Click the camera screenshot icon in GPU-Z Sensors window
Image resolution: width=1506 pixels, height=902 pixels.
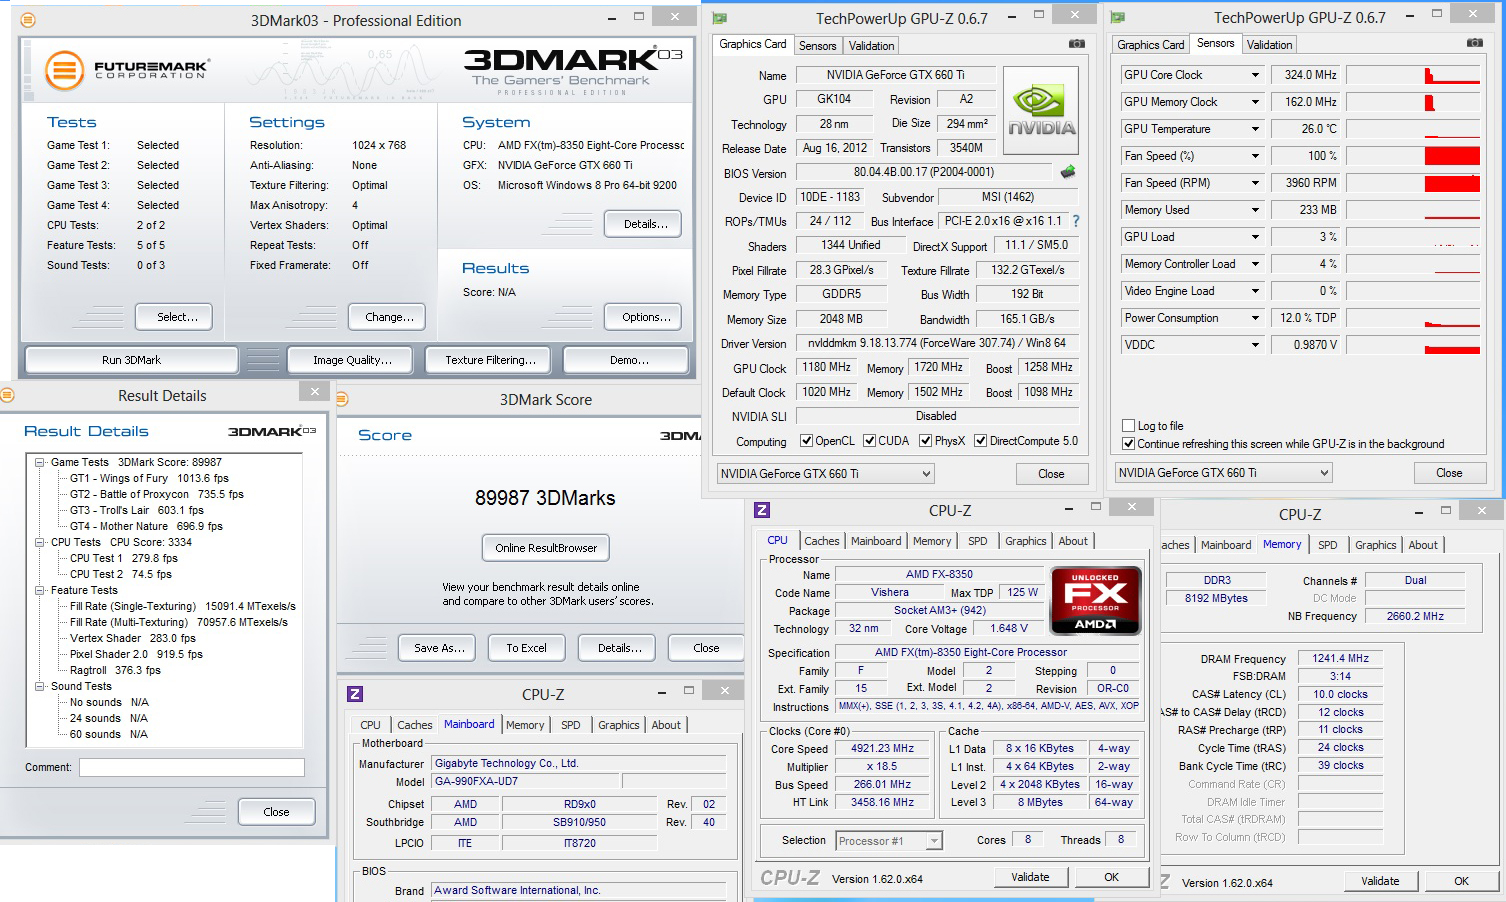[1474, 43]
